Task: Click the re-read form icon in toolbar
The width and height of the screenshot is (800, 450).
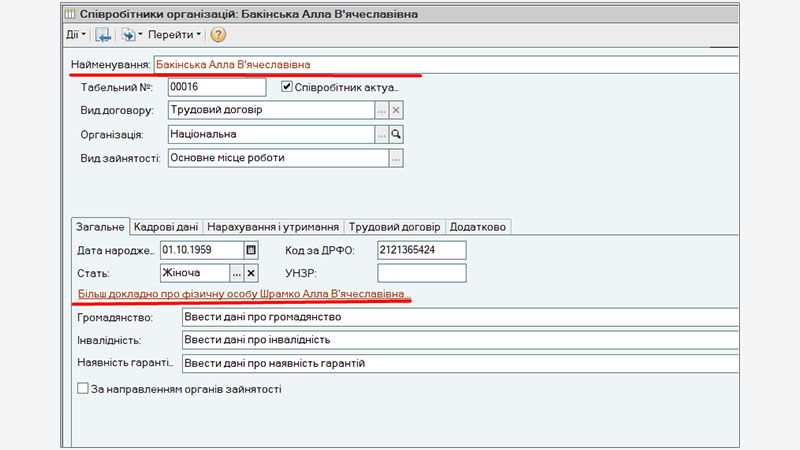Action: [x=103, y=35]
